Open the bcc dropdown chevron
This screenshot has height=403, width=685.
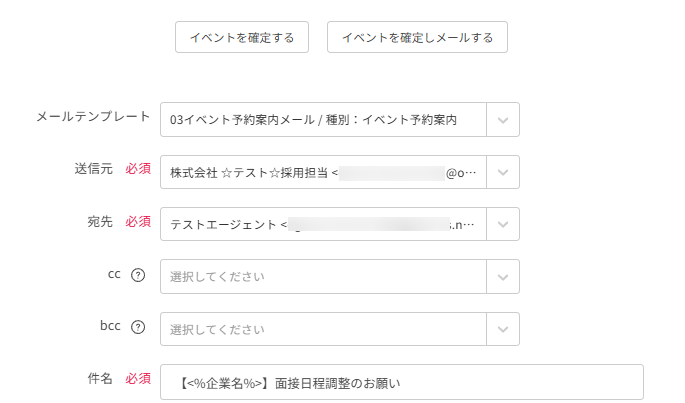click(x=503, y=328)
